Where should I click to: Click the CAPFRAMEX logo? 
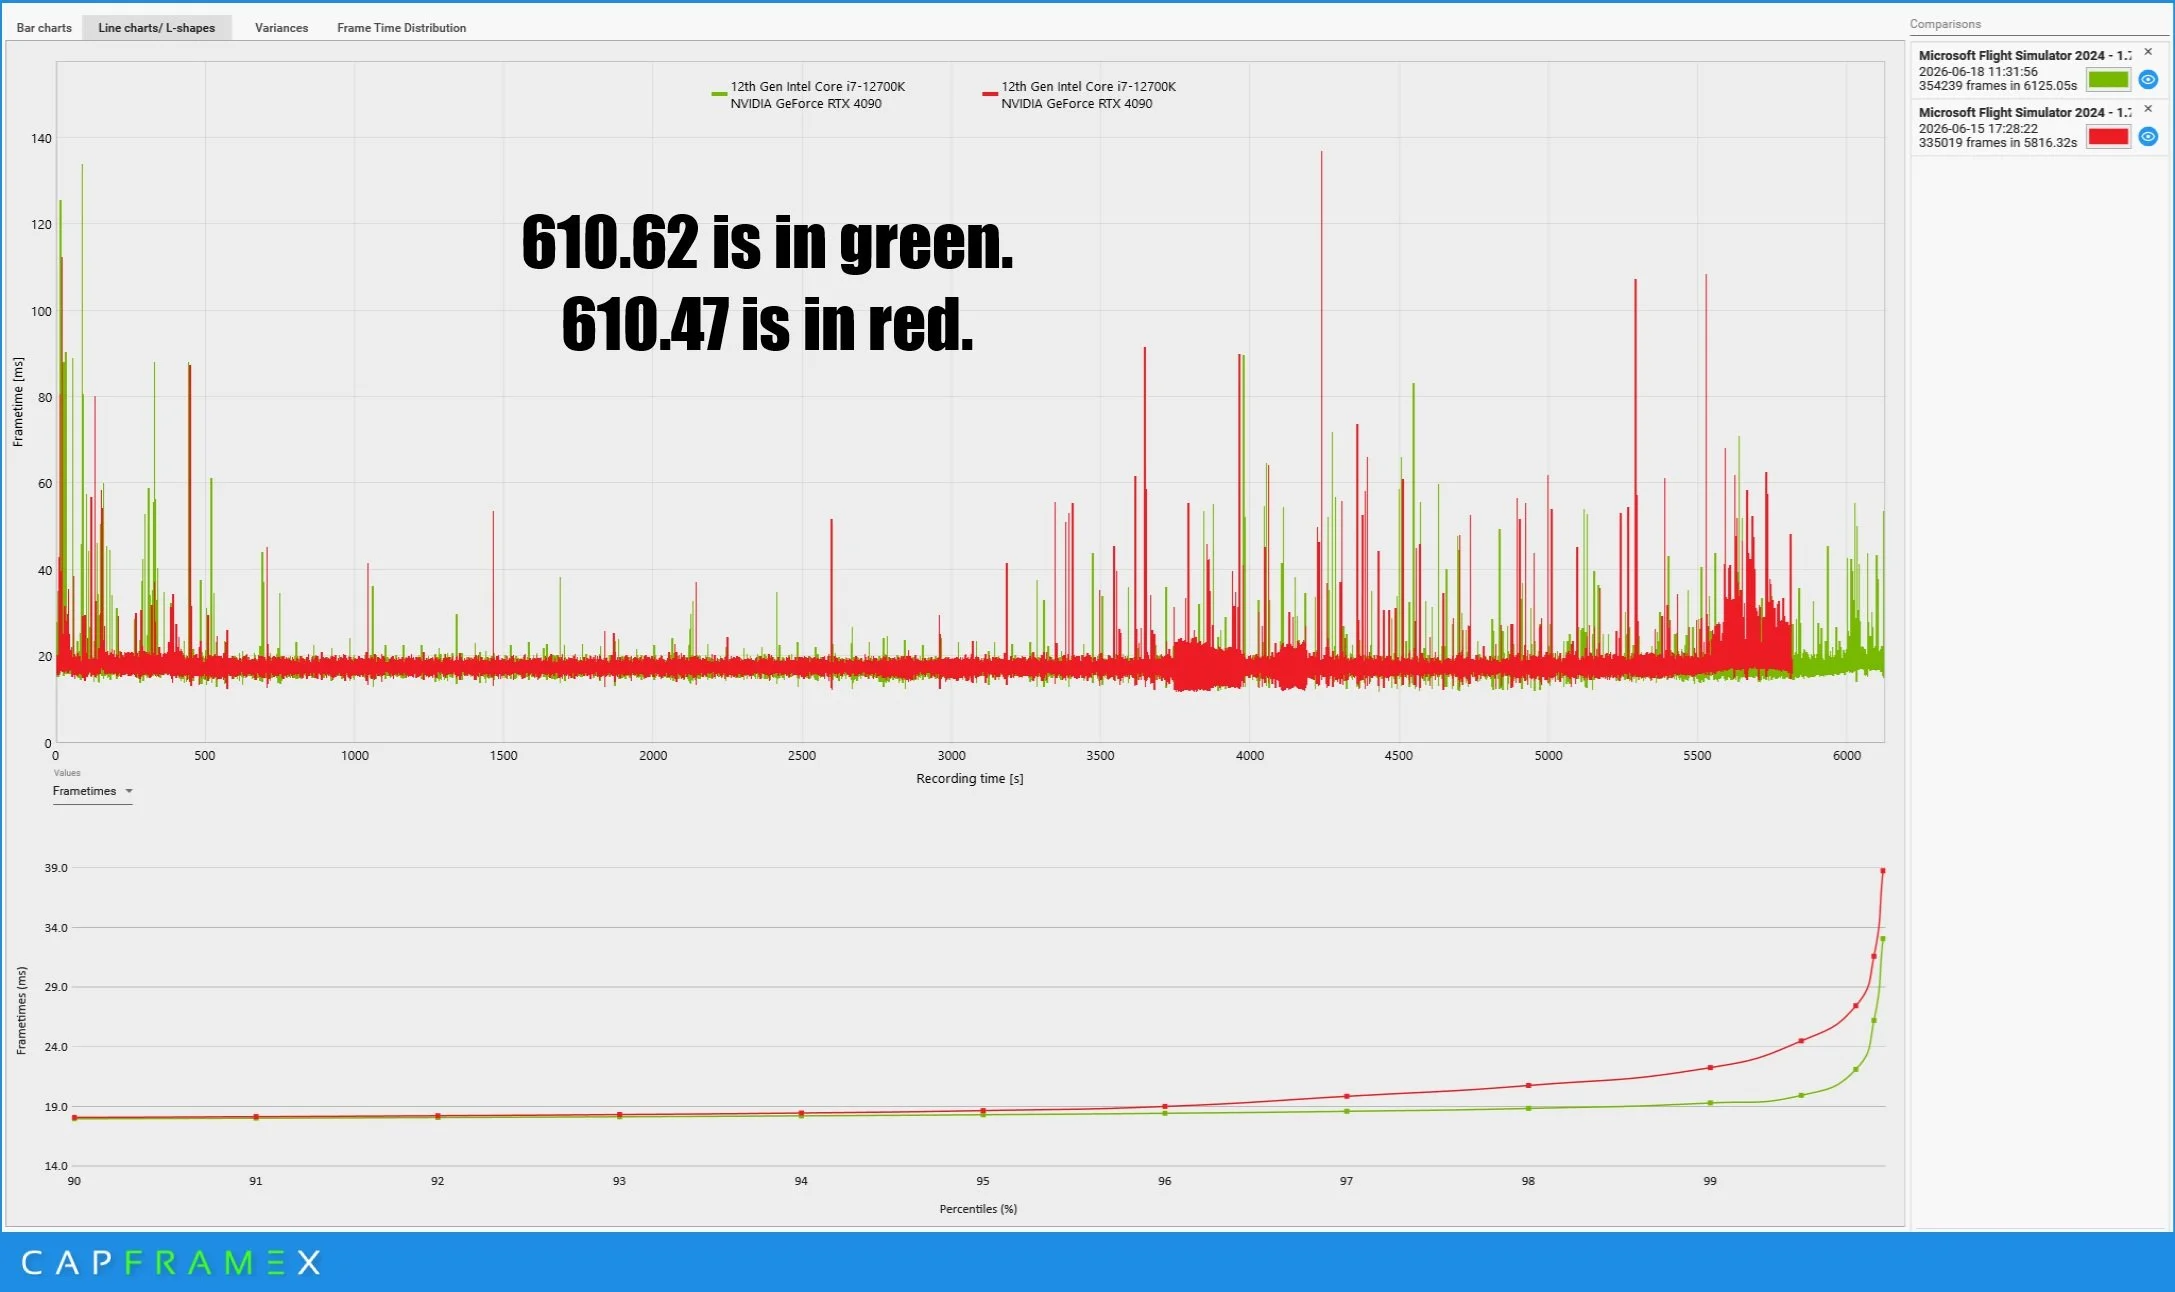171,1263
